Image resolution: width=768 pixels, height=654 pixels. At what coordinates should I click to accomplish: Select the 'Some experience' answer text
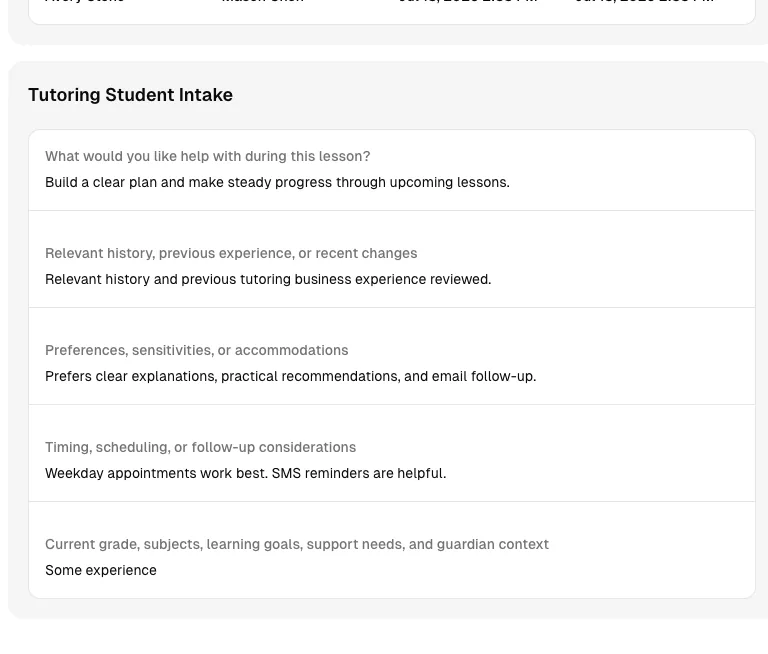(101, 570)
